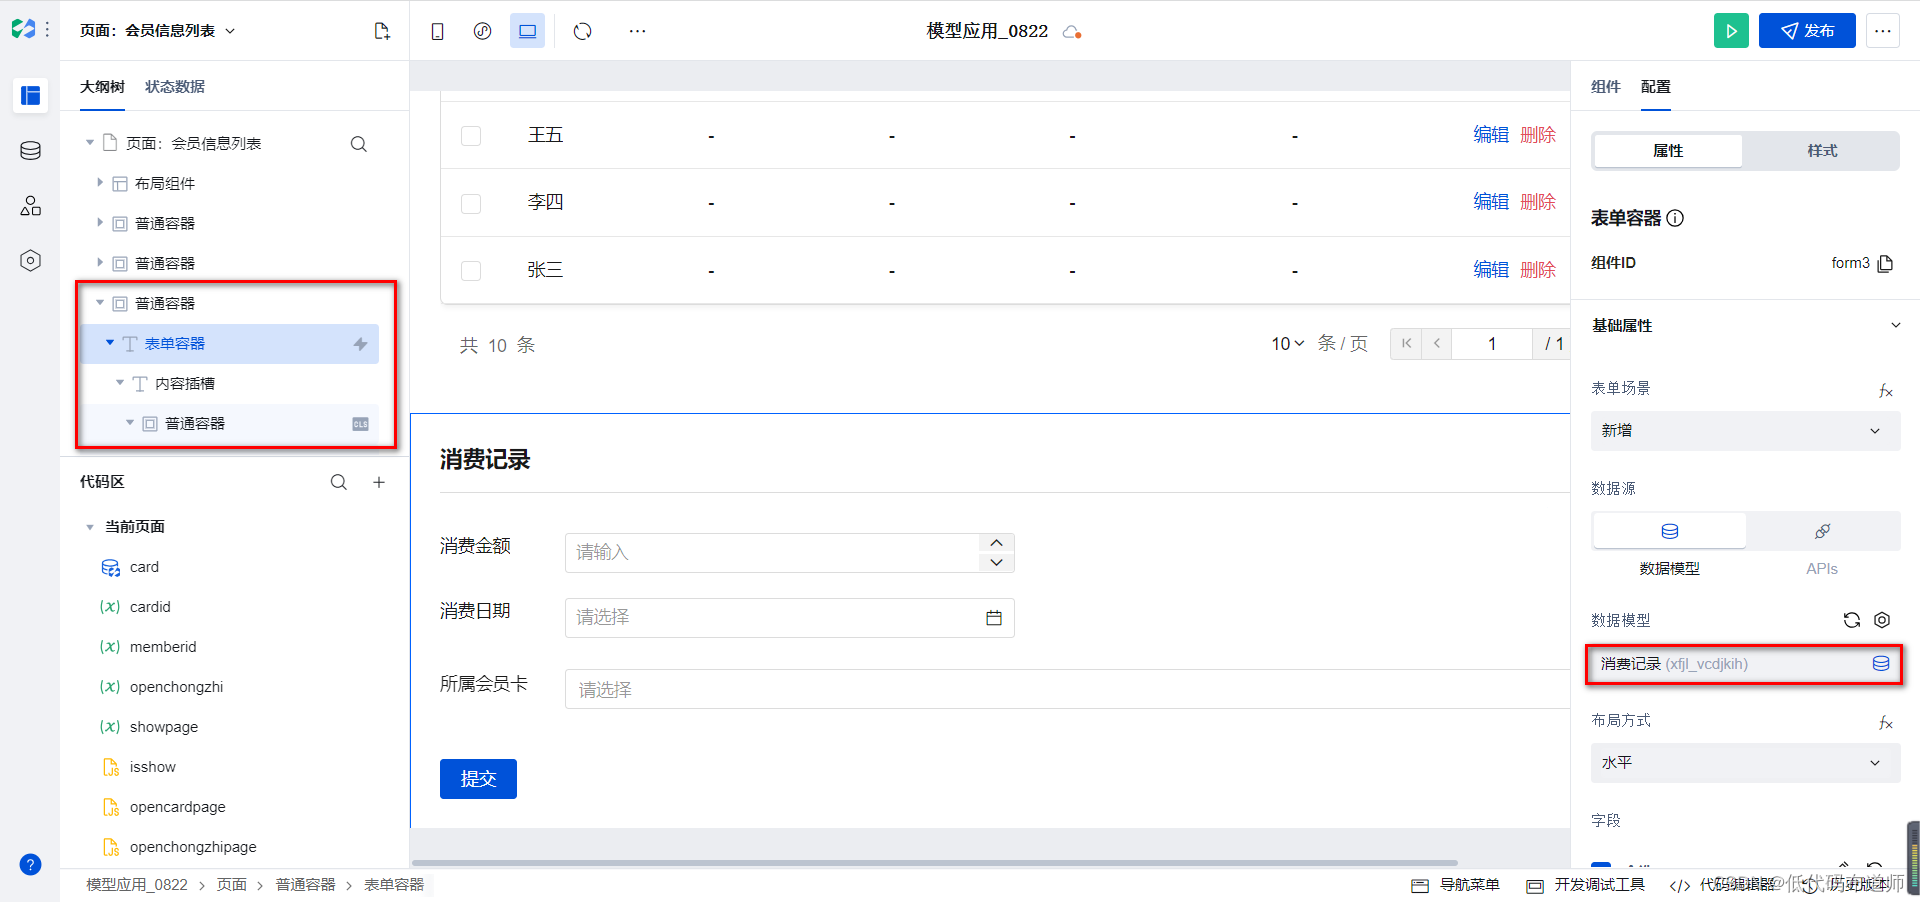Screen dimensions: 1920x902
Task: Click the cloud save status icon
Action: [1072, 32]
